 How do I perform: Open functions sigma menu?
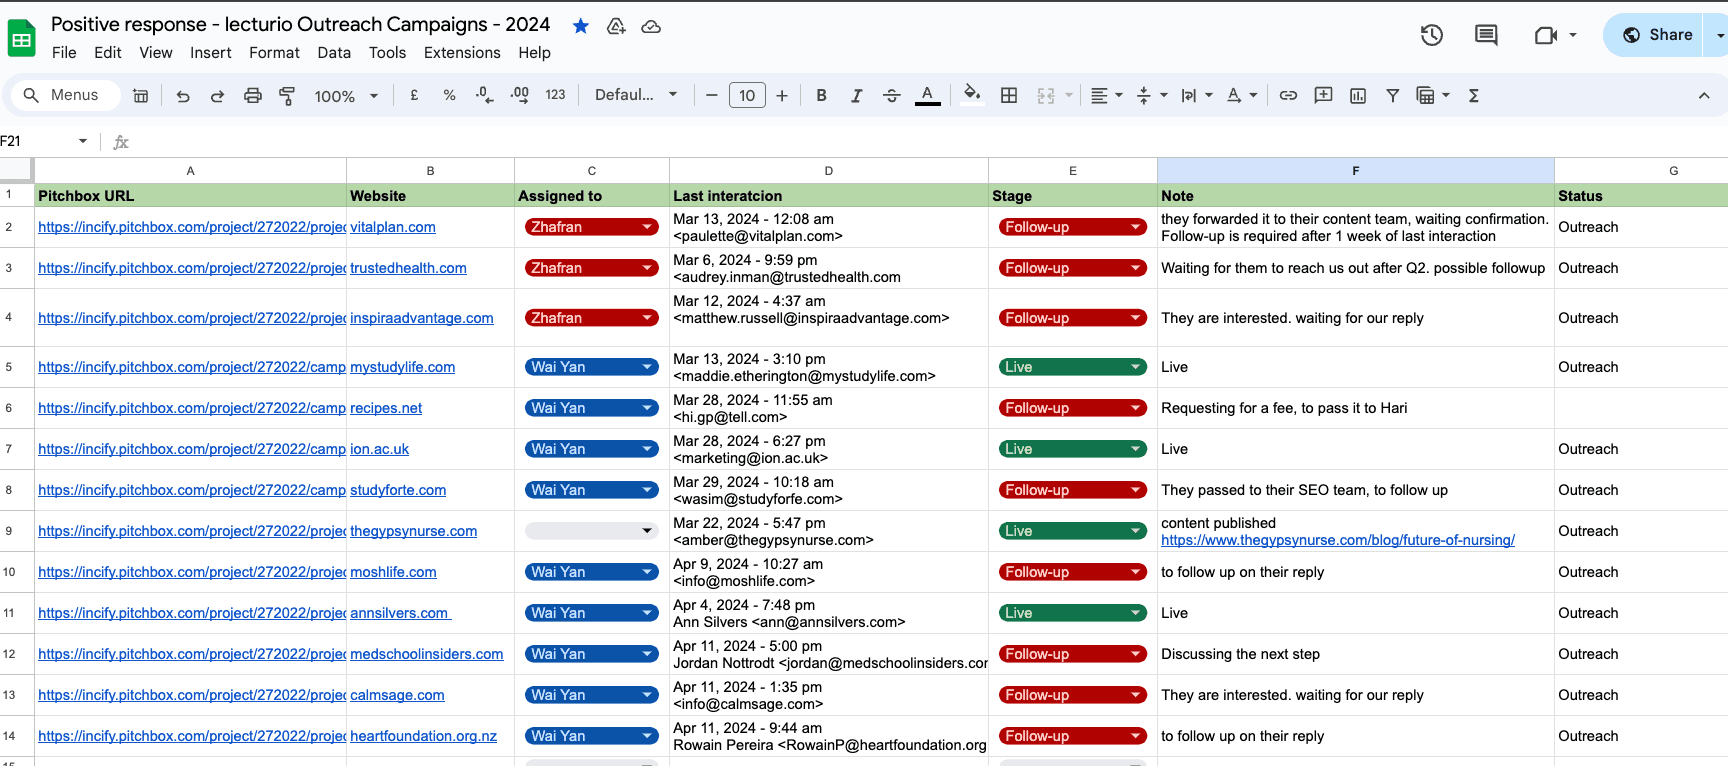(1473, 95)
